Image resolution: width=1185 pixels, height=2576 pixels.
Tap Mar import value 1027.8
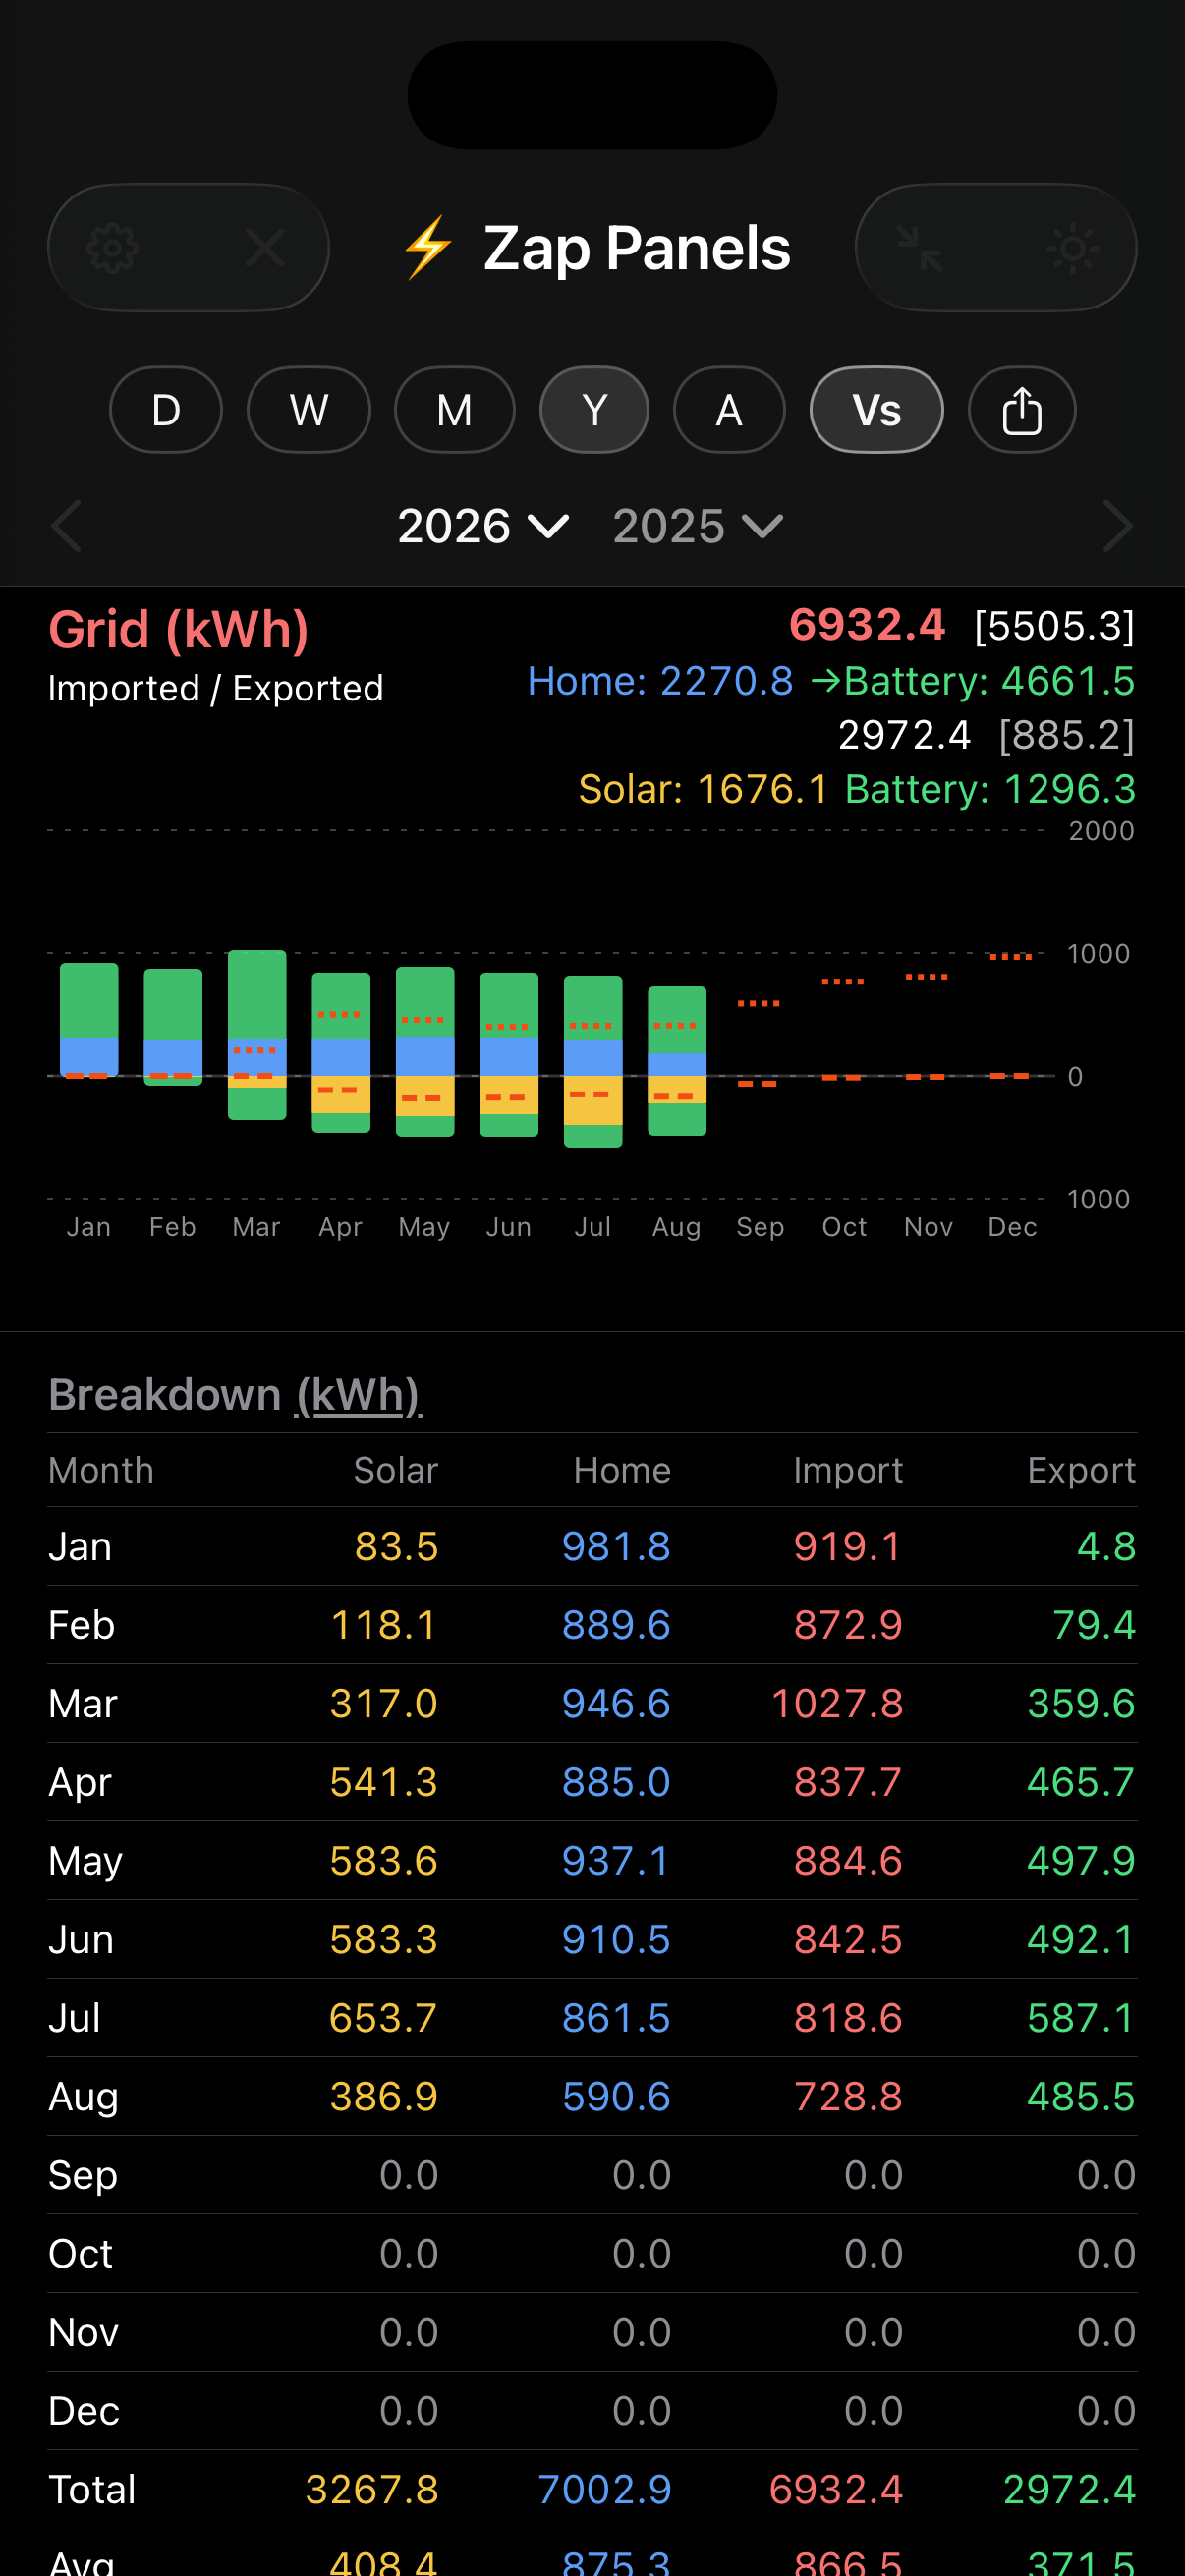pos(837,1704)
